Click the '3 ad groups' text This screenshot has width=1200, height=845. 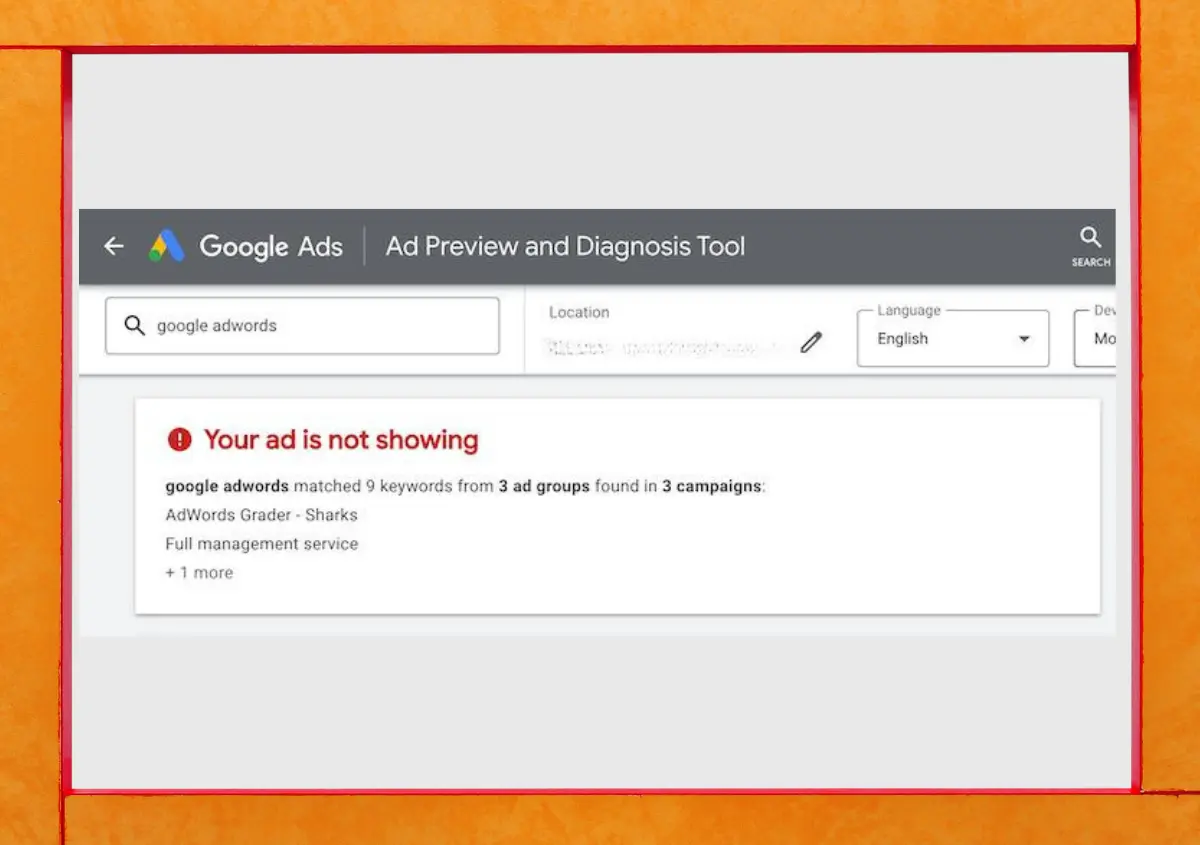(544, 487)
